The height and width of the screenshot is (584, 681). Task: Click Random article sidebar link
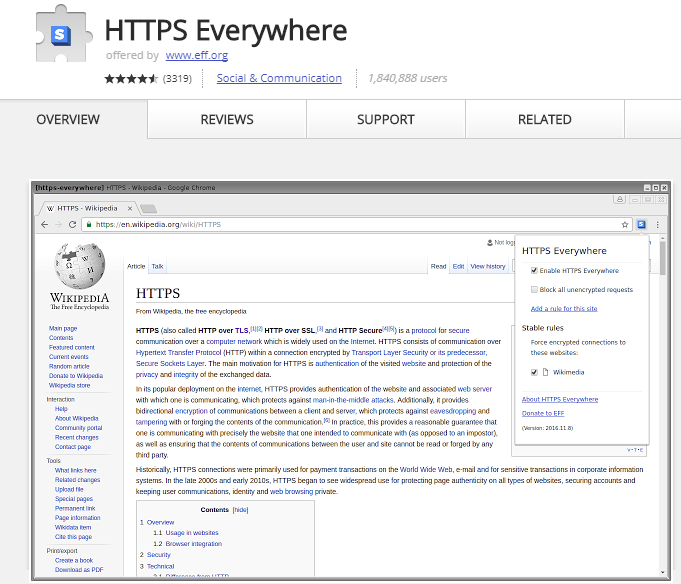click(x=69, y=366)
